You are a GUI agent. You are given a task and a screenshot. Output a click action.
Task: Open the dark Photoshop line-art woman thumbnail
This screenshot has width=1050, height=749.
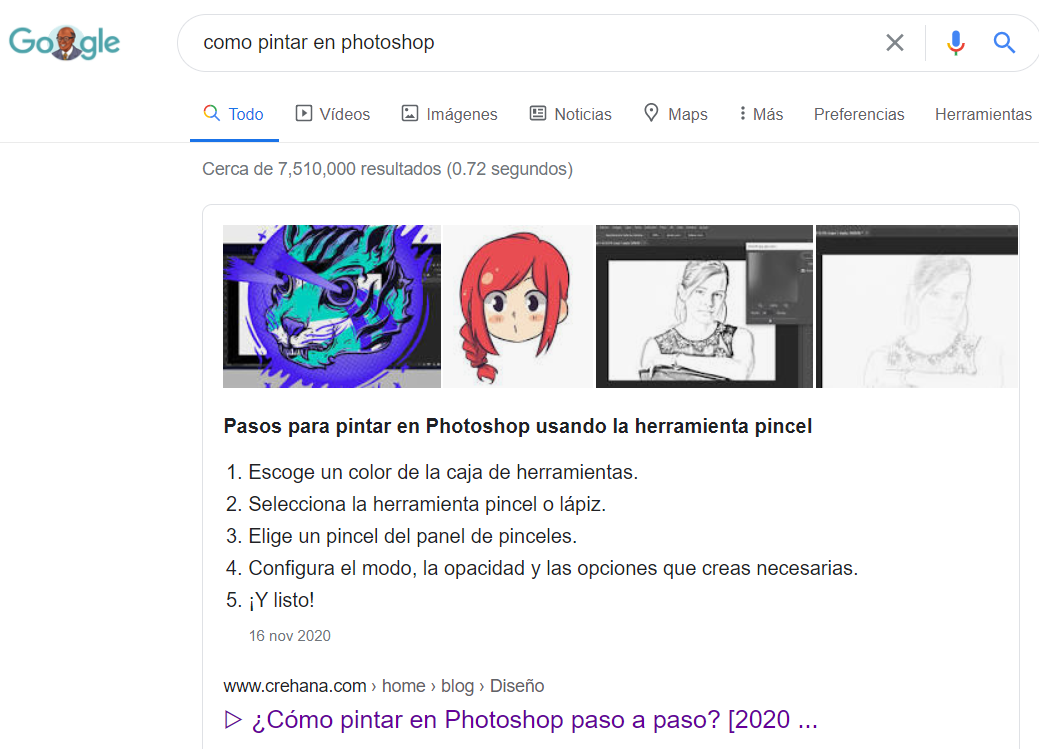click(x=704, y=306)
